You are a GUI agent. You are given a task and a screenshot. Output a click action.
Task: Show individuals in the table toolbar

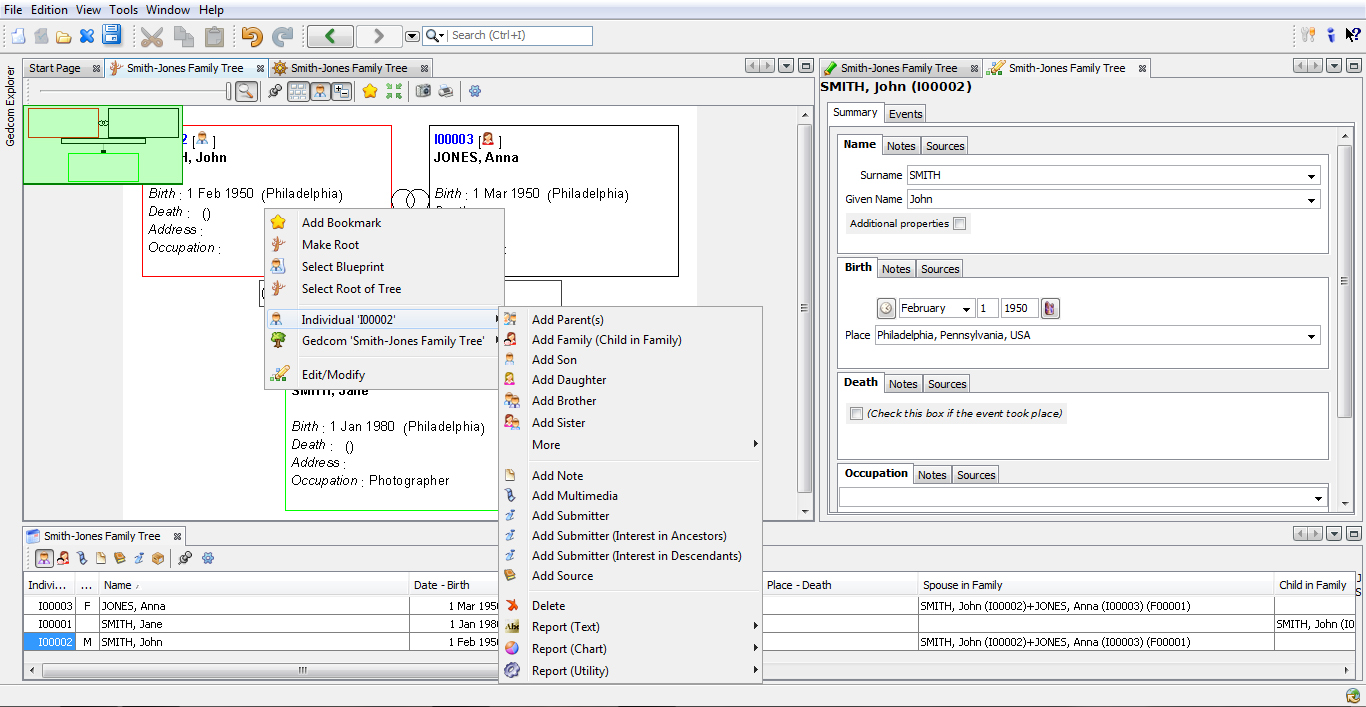click(x=45, y=558)
